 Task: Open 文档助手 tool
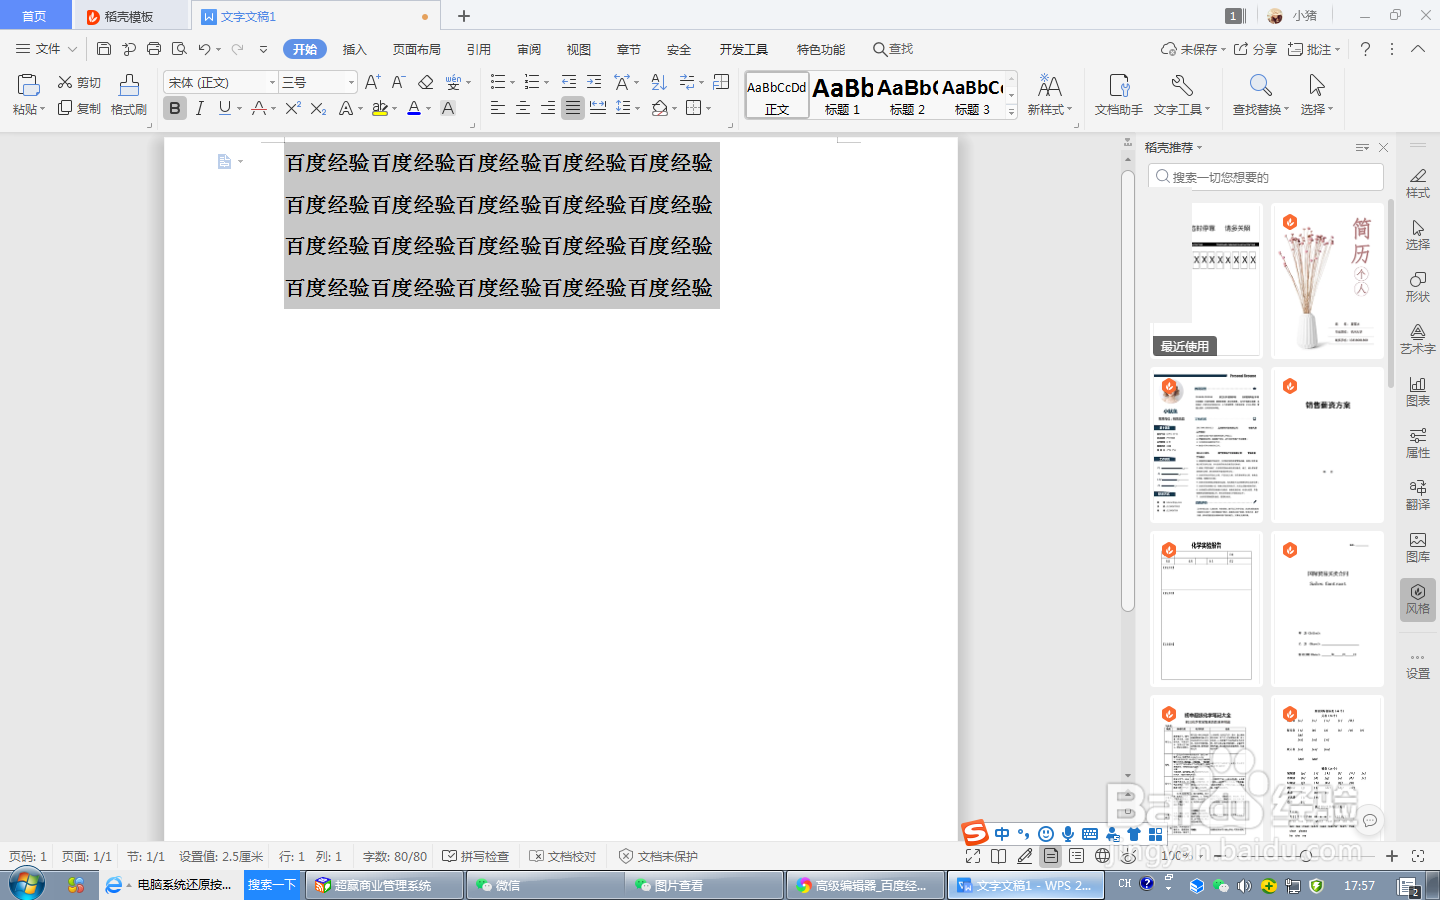click(1118, 95)
